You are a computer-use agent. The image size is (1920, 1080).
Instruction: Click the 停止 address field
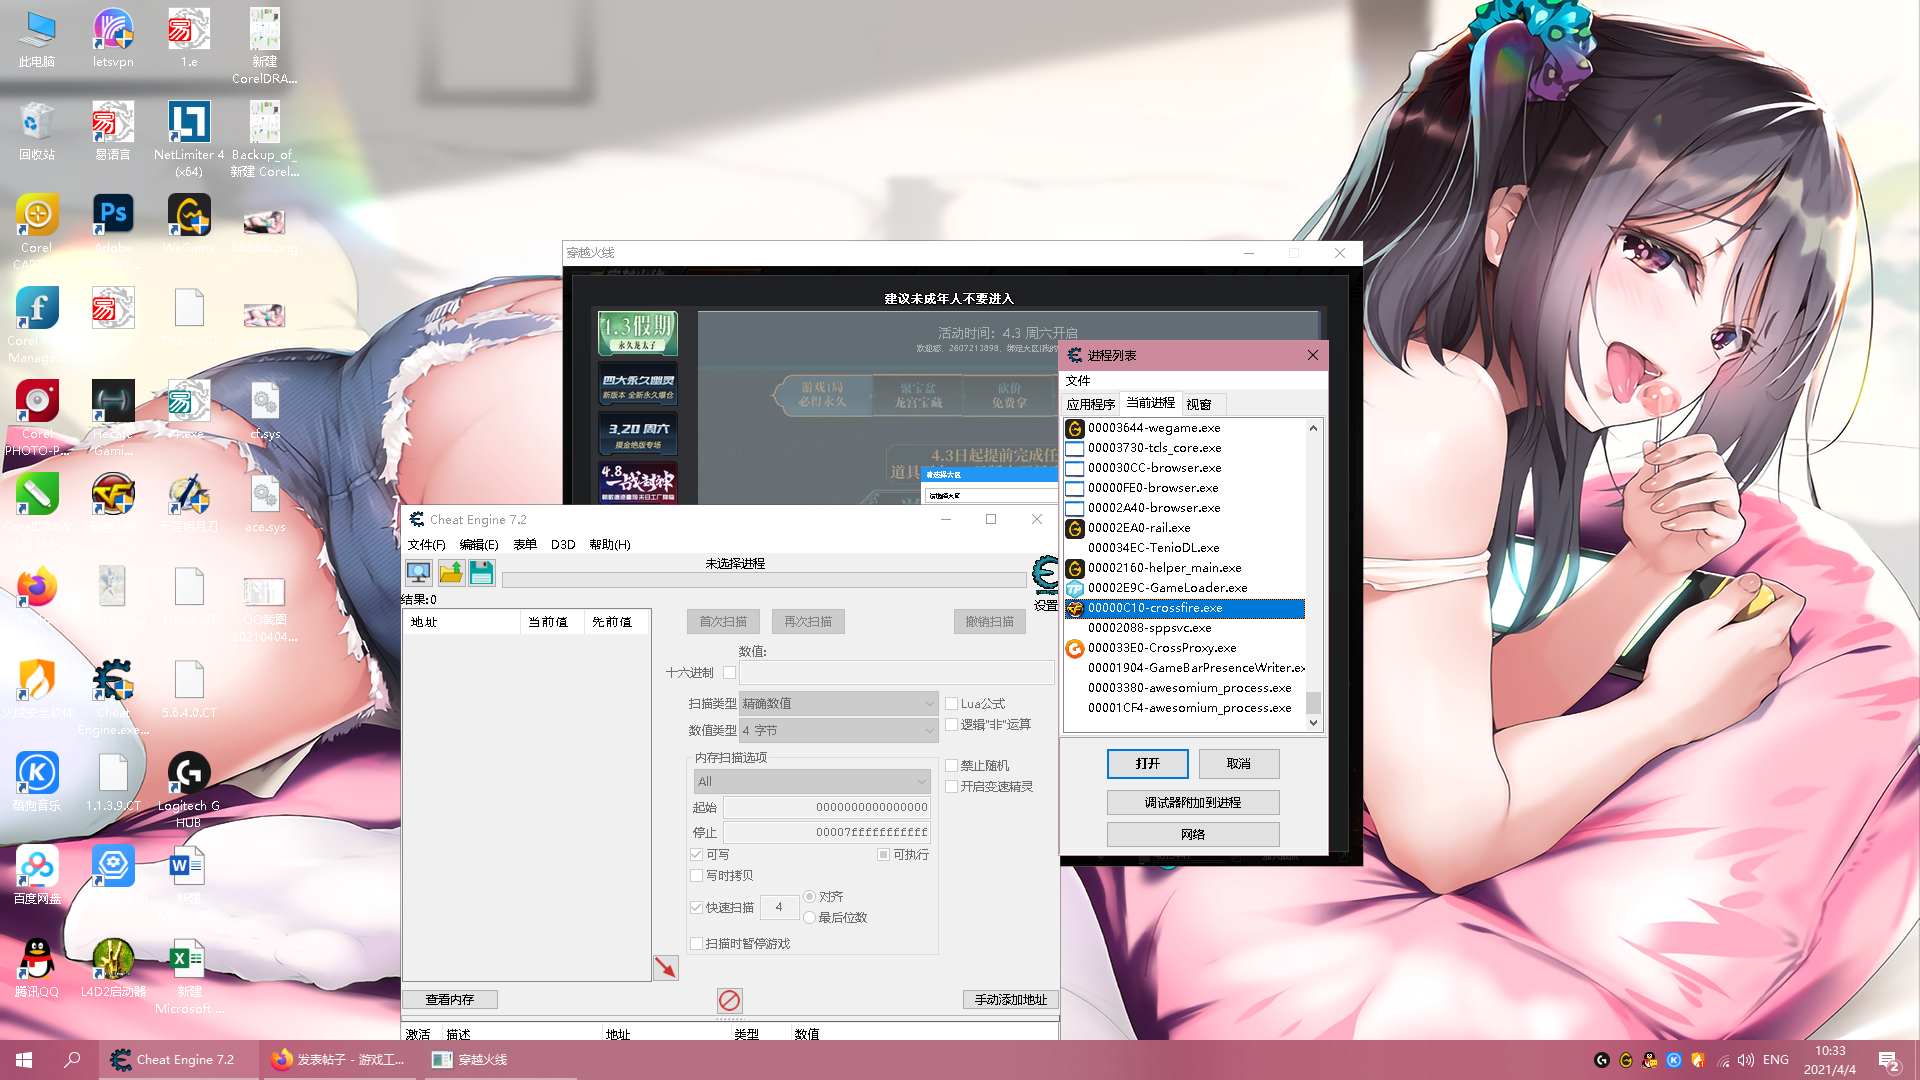827,833
